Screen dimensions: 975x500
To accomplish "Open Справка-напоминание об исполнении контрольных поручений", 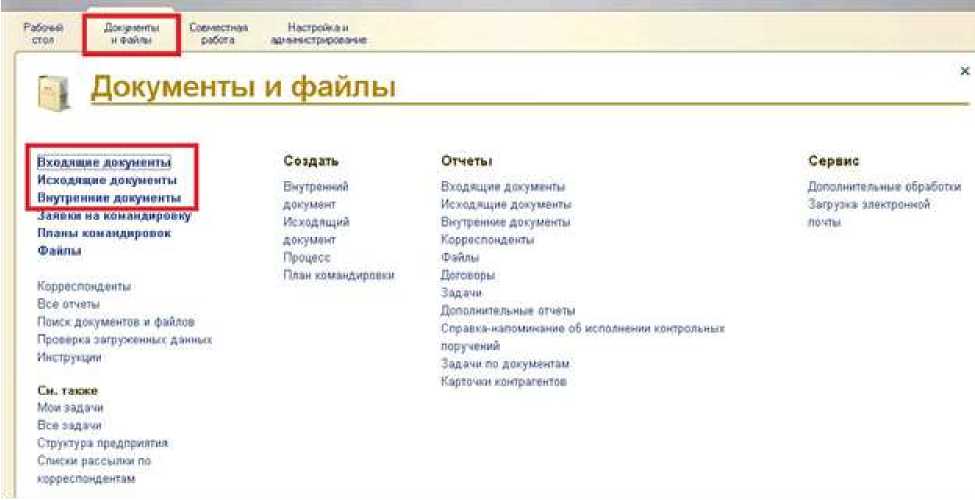I will (x=583, y=336).
